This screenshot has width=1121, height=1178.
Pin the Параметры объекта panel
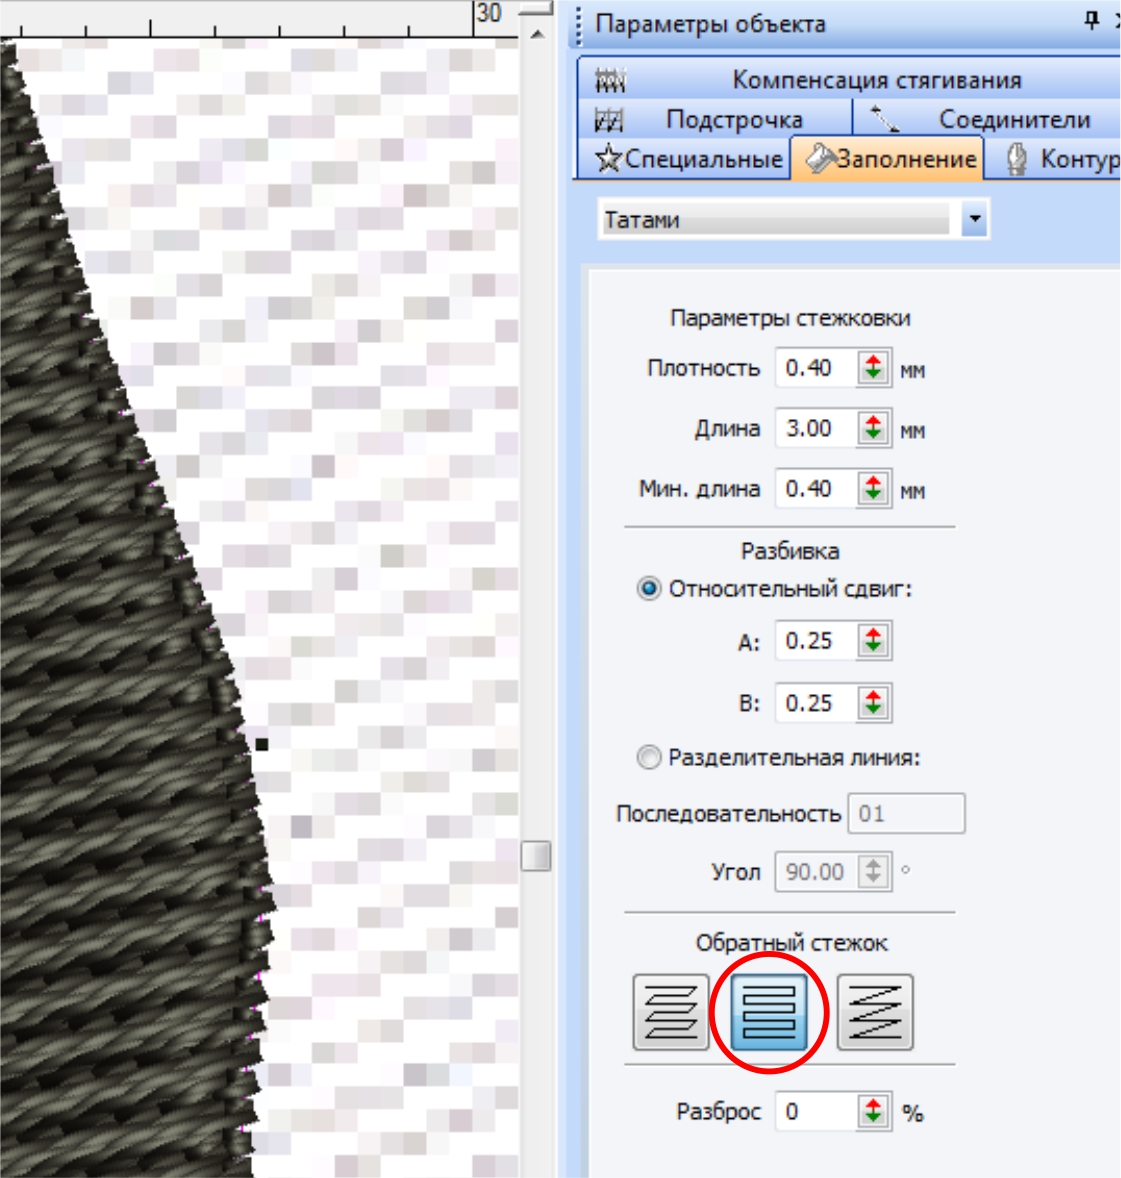pyautogui.click(x=1092, y=21)
